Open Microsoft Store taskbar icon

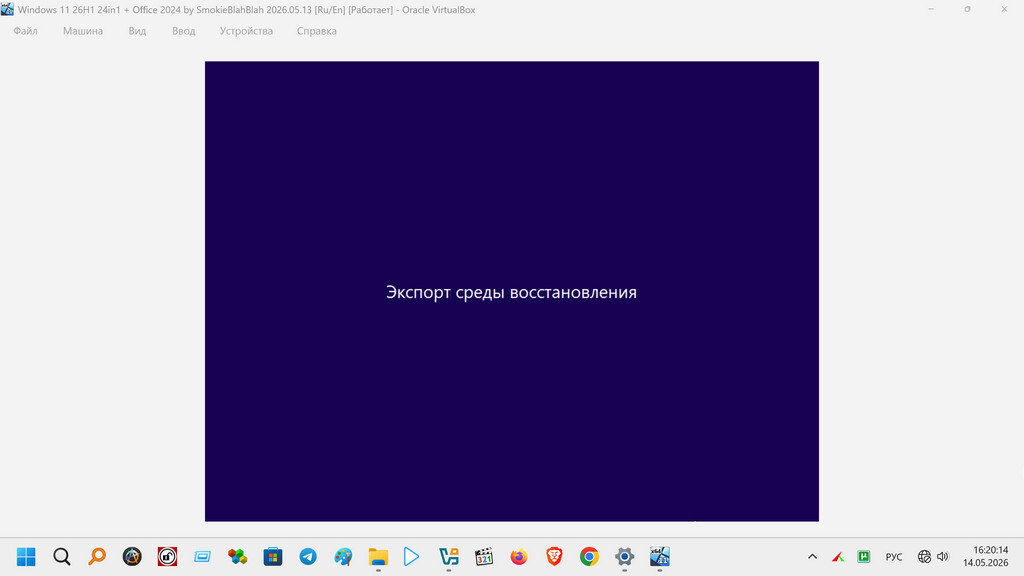273,556
